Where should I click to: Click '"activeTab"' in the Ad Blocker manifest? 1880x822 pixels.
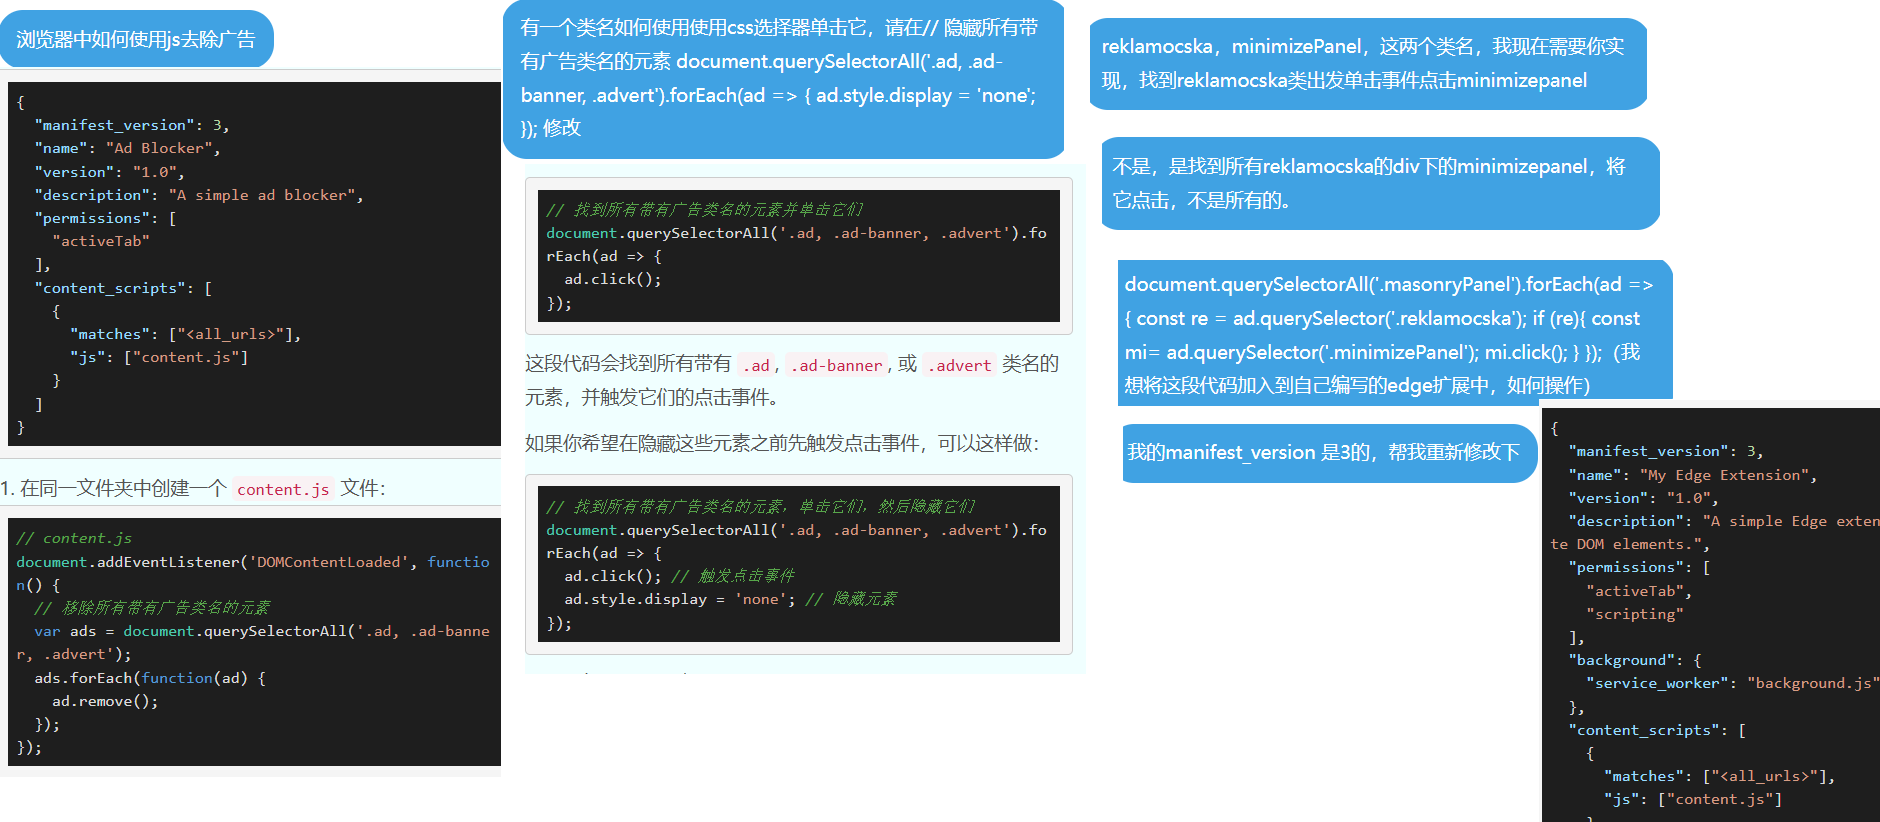pyautogui.click(x=101, y=241)
